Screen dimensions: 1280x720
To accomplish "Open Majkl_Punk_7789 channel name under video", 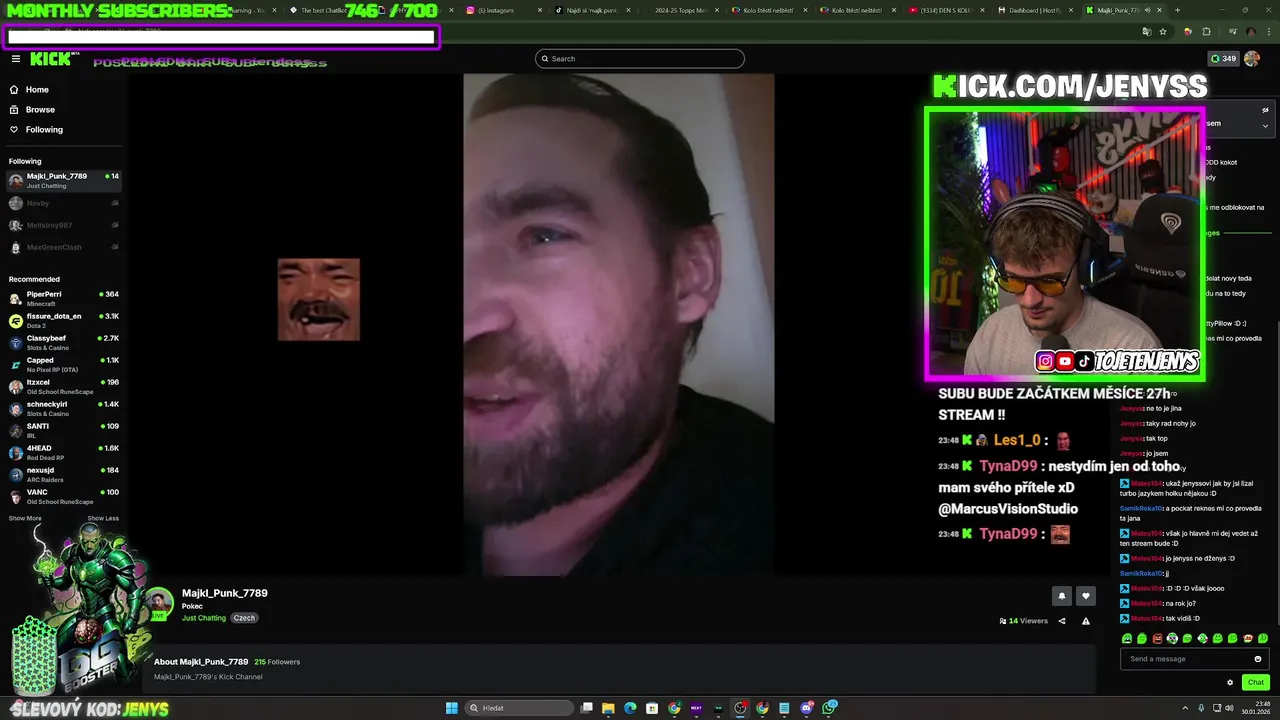I will [x=225, y=593].
